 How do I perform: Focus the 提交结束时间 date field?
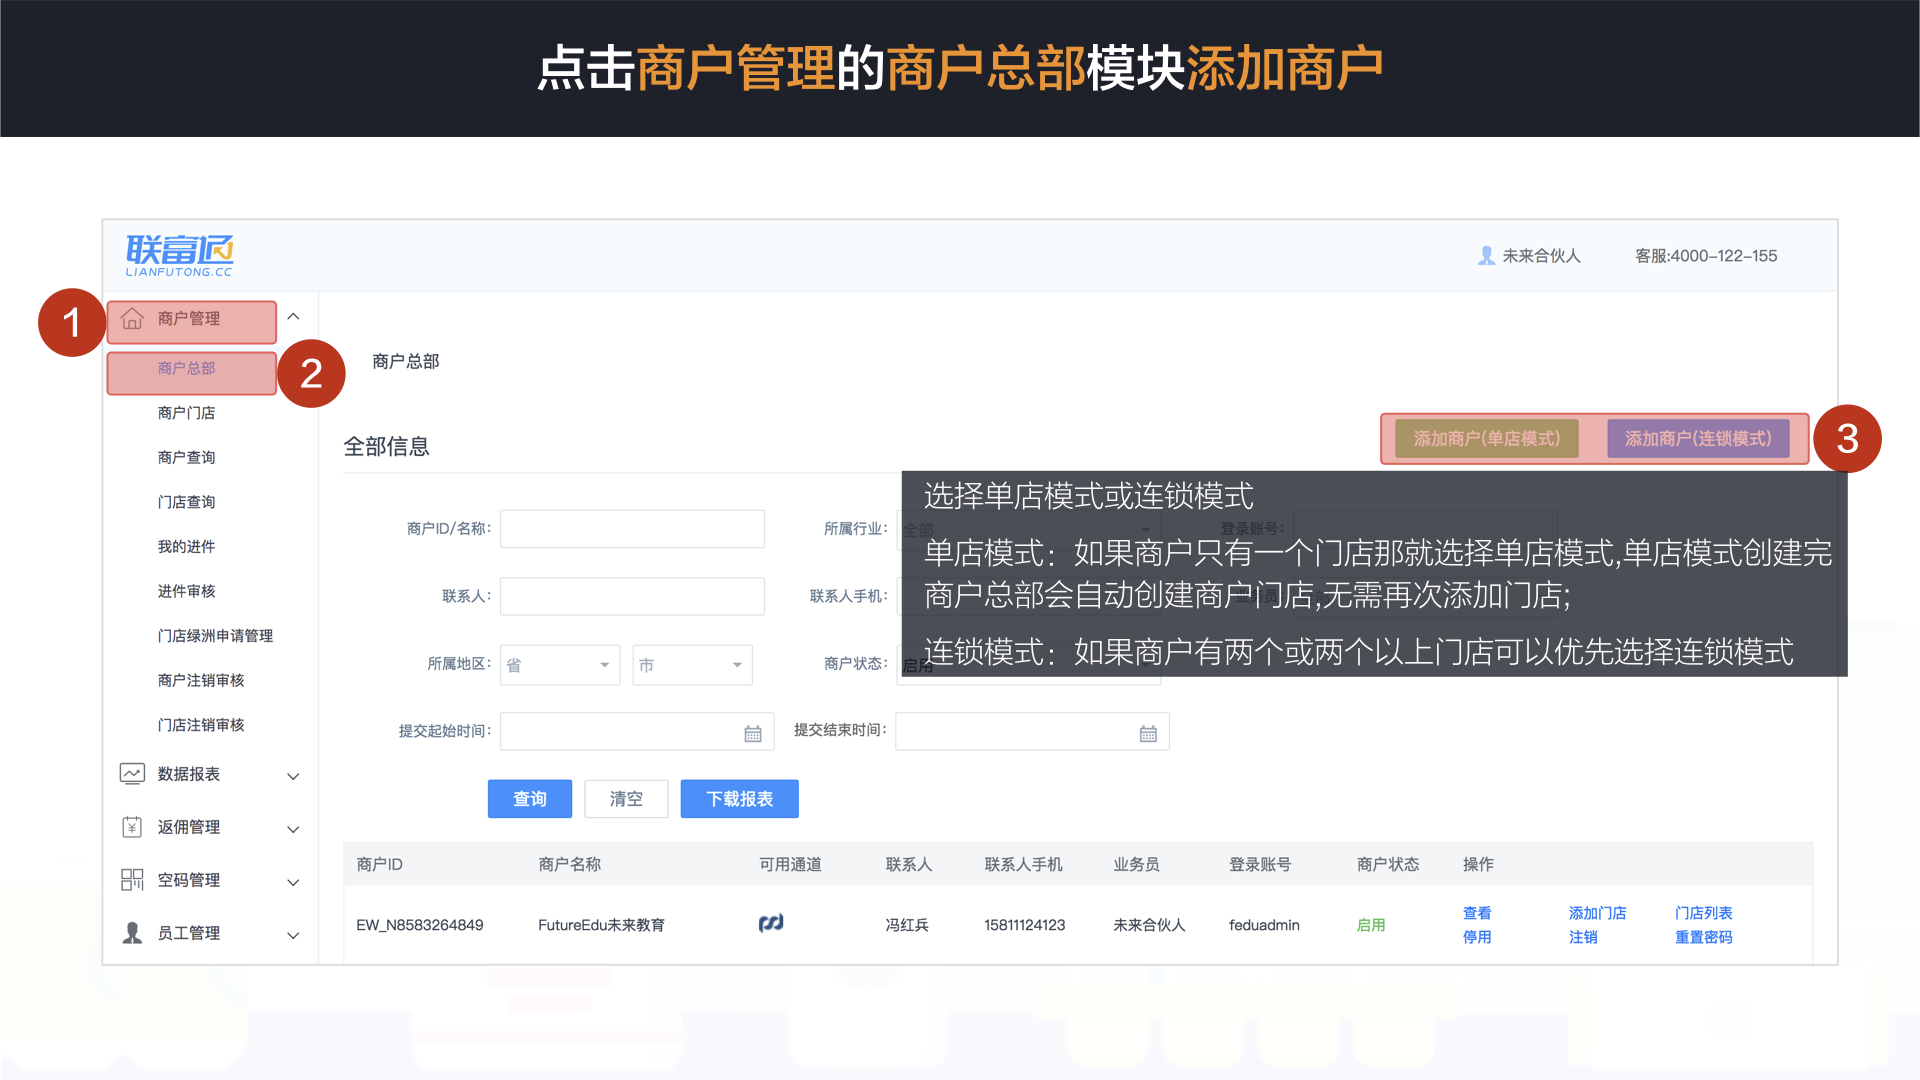1032,731
